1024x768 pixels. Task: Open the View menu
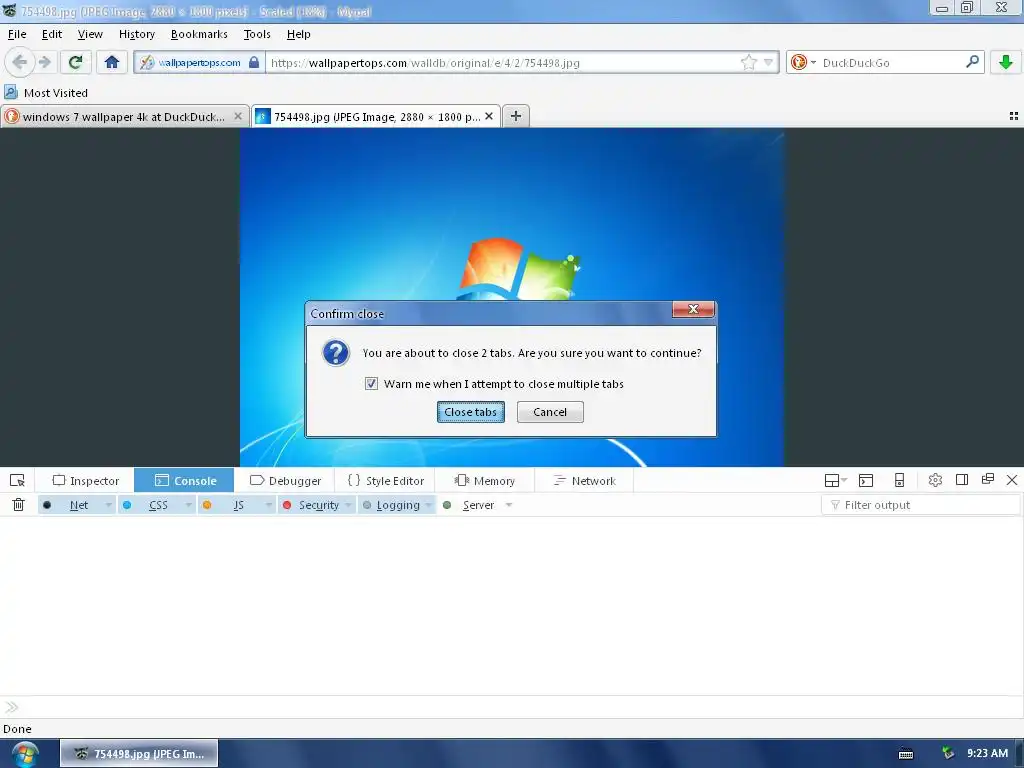90,34
